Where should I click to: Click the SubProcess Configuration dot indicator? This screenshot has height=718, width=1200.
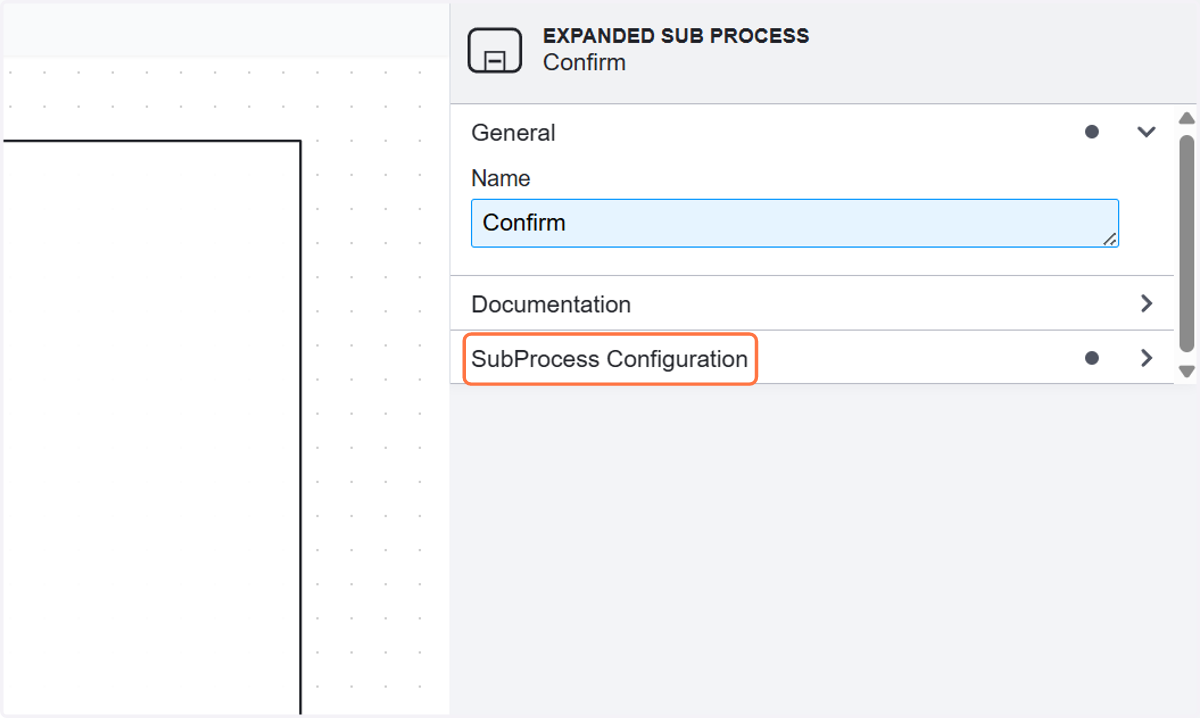[x=1092, y=358]
